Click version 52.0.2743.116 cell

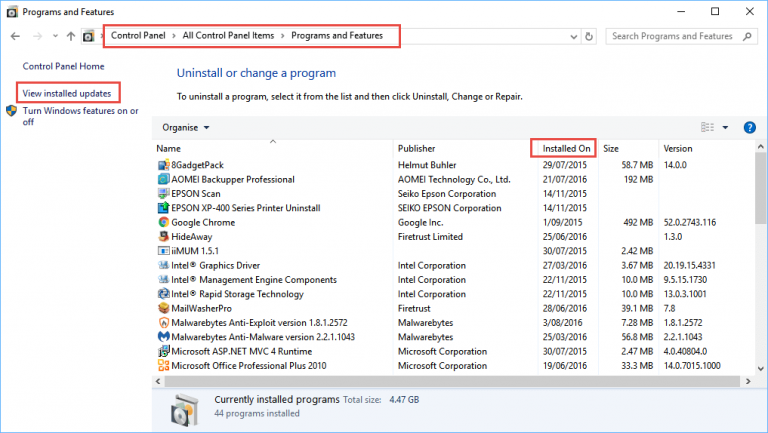690,222
